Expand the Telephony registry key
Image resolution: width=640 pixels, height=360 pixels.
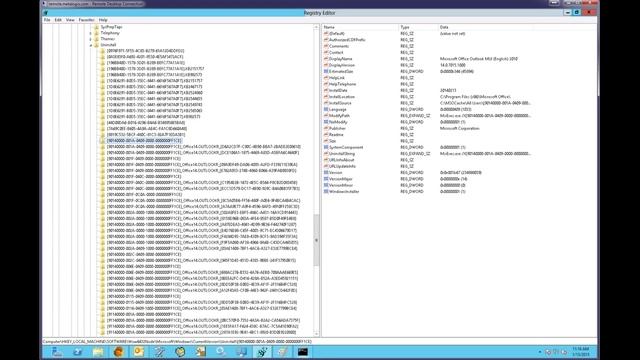91,33
